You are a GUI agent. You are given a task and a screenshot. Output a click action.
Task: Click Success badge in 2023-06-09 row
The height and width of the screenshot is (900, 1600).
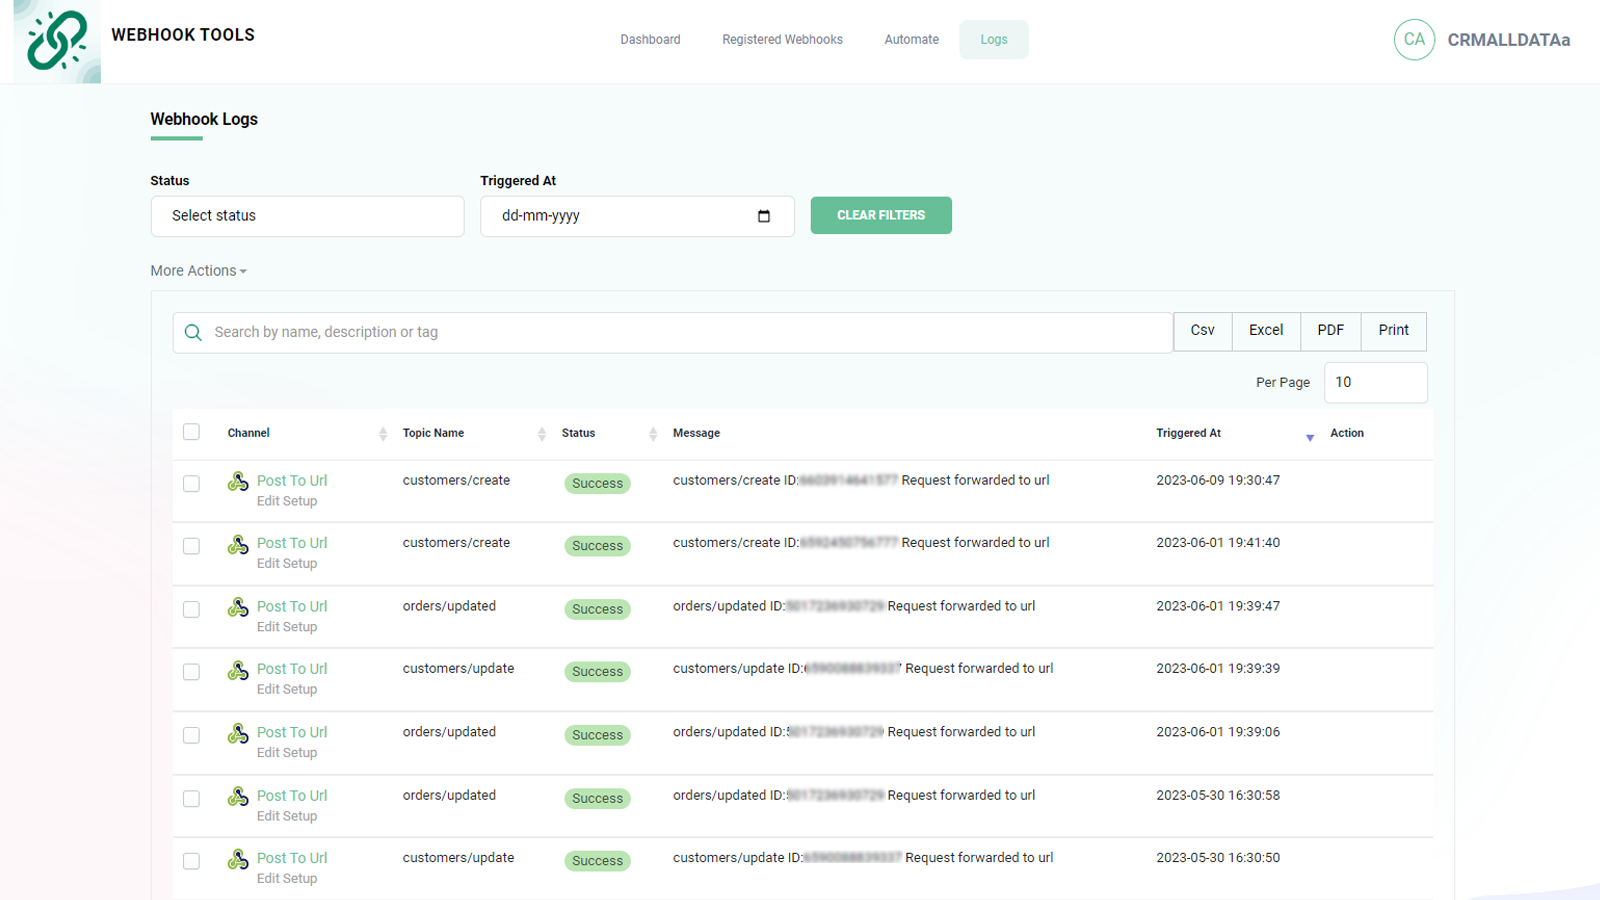pos(598,484)
